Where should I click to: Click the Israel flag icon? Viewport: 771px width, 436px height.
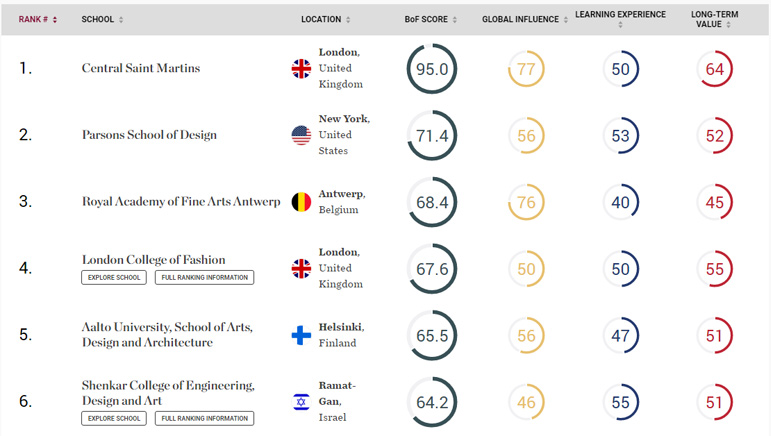click(x=301, y=402)
